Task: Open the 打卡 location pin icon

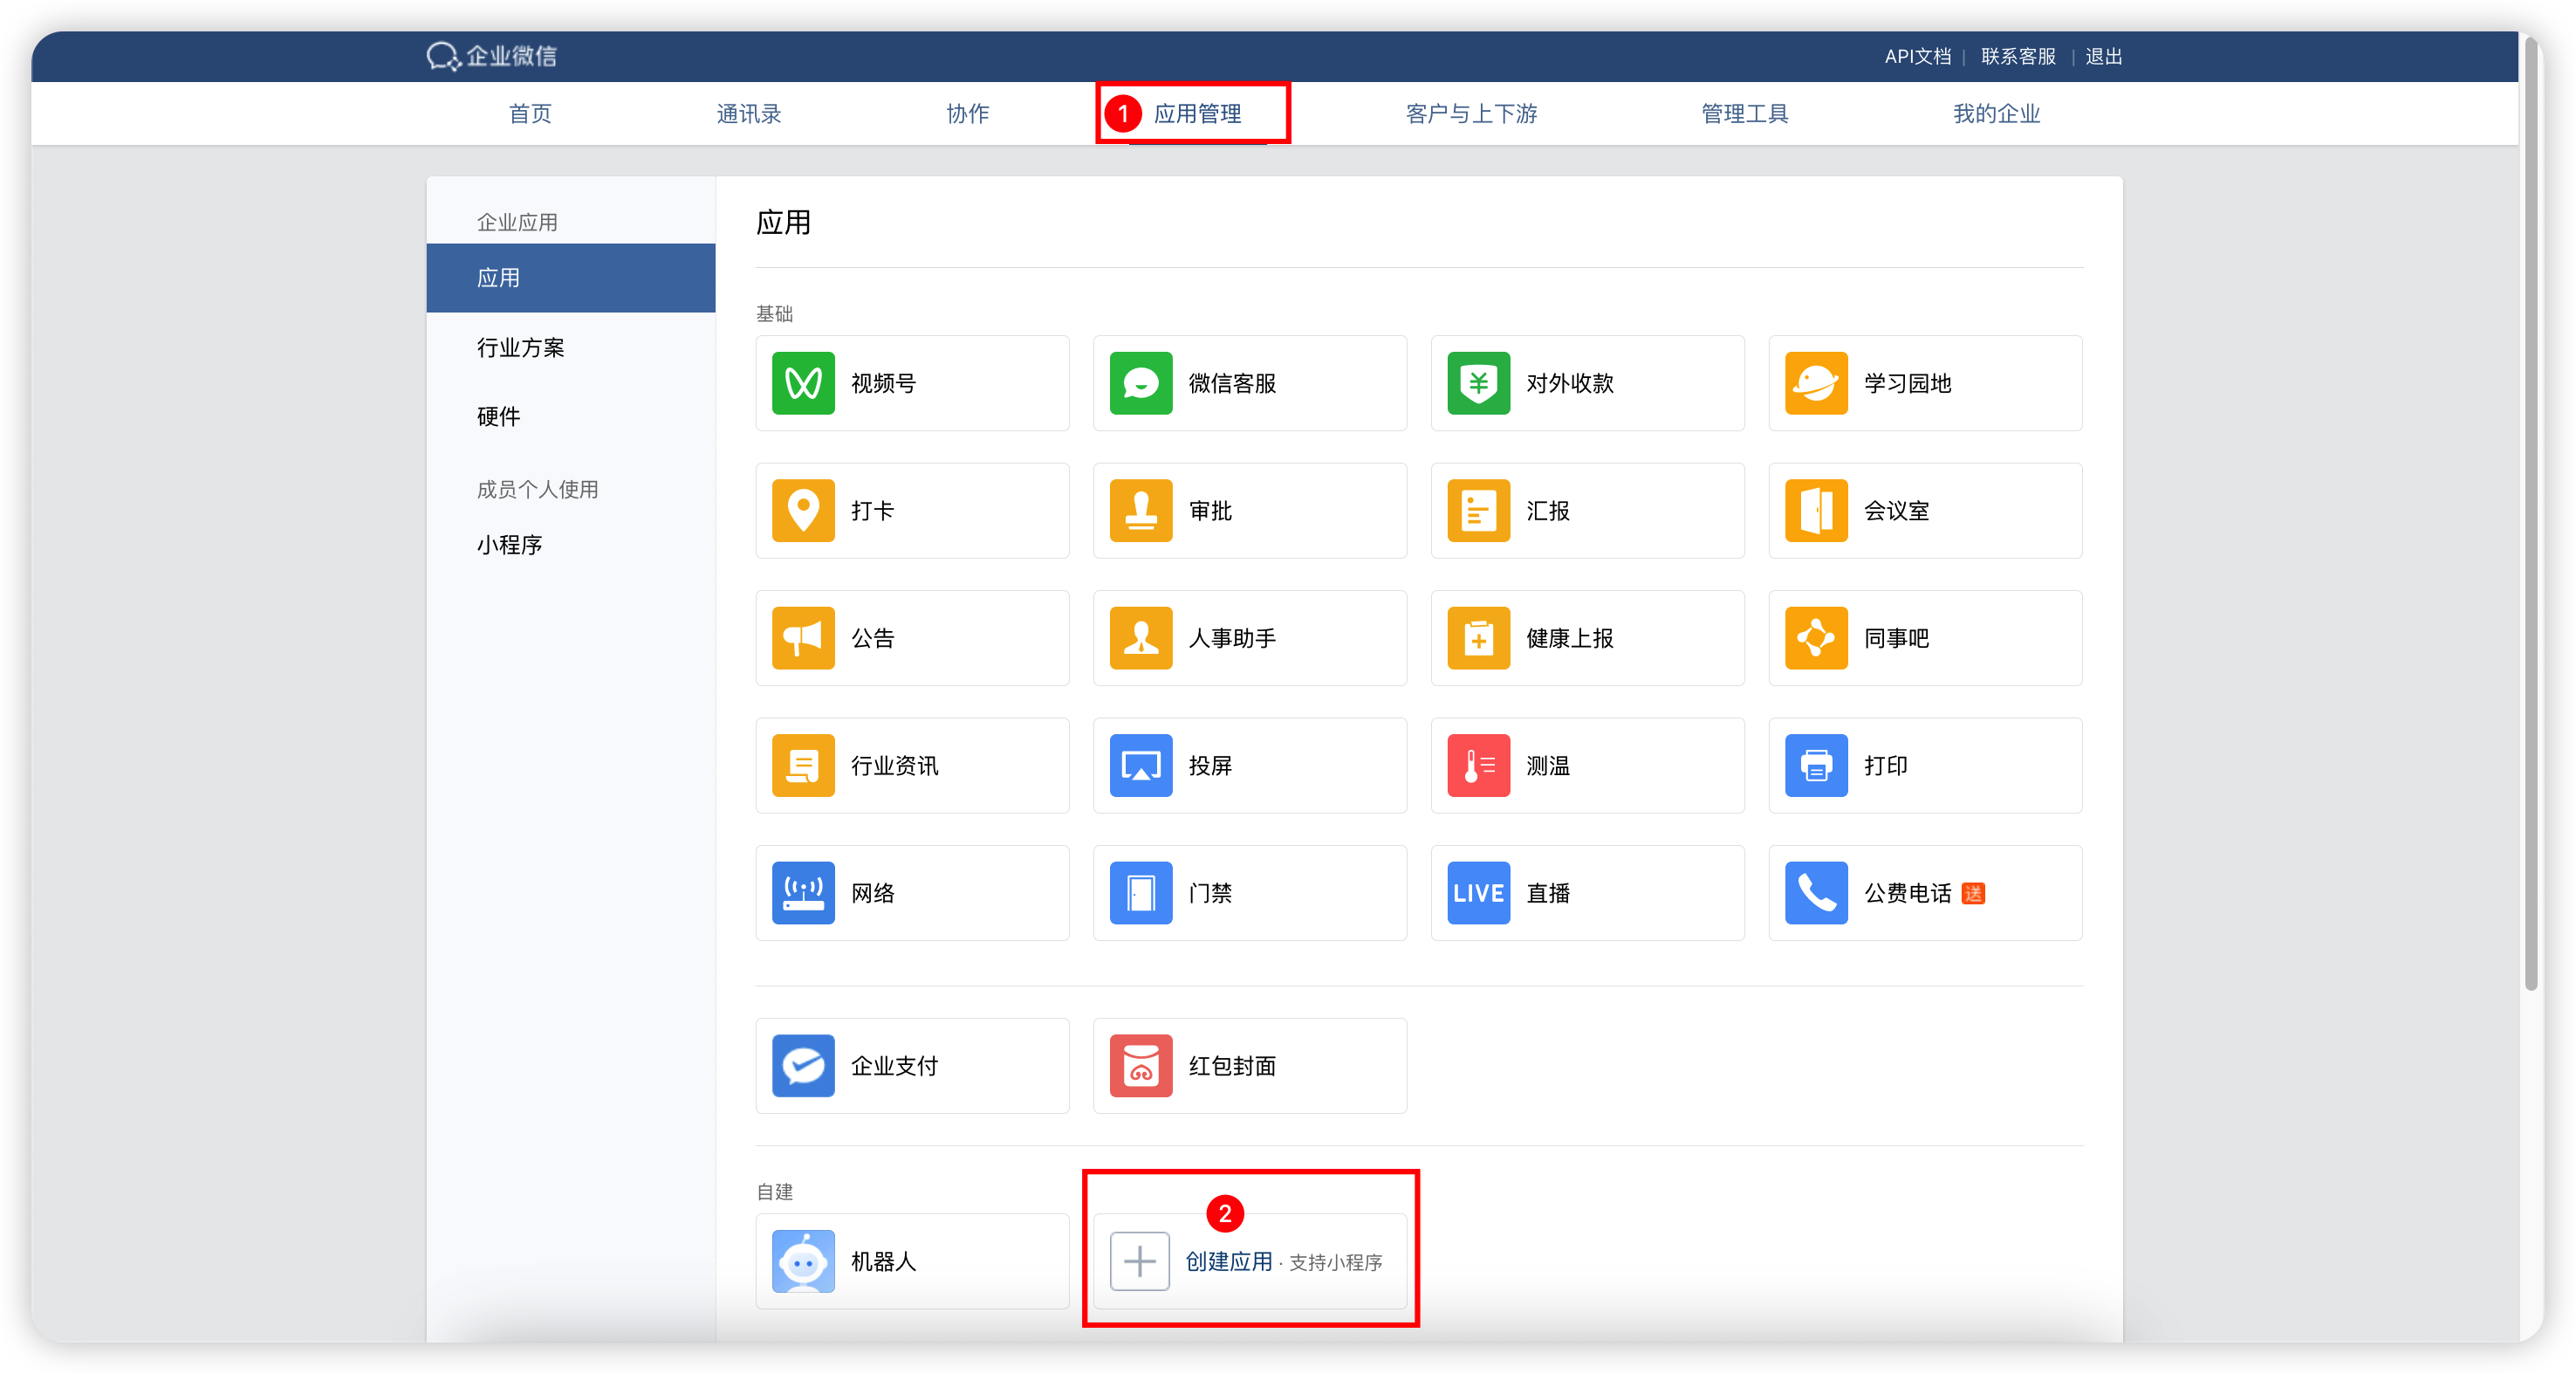Action: [803, 510]
